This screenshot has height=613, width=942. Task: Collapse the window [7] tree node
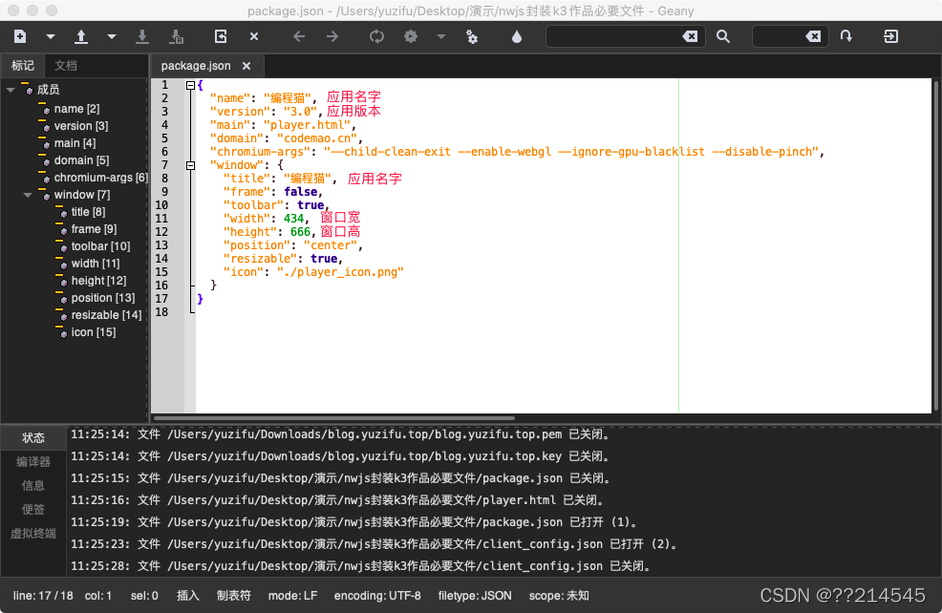pos(28,195)
